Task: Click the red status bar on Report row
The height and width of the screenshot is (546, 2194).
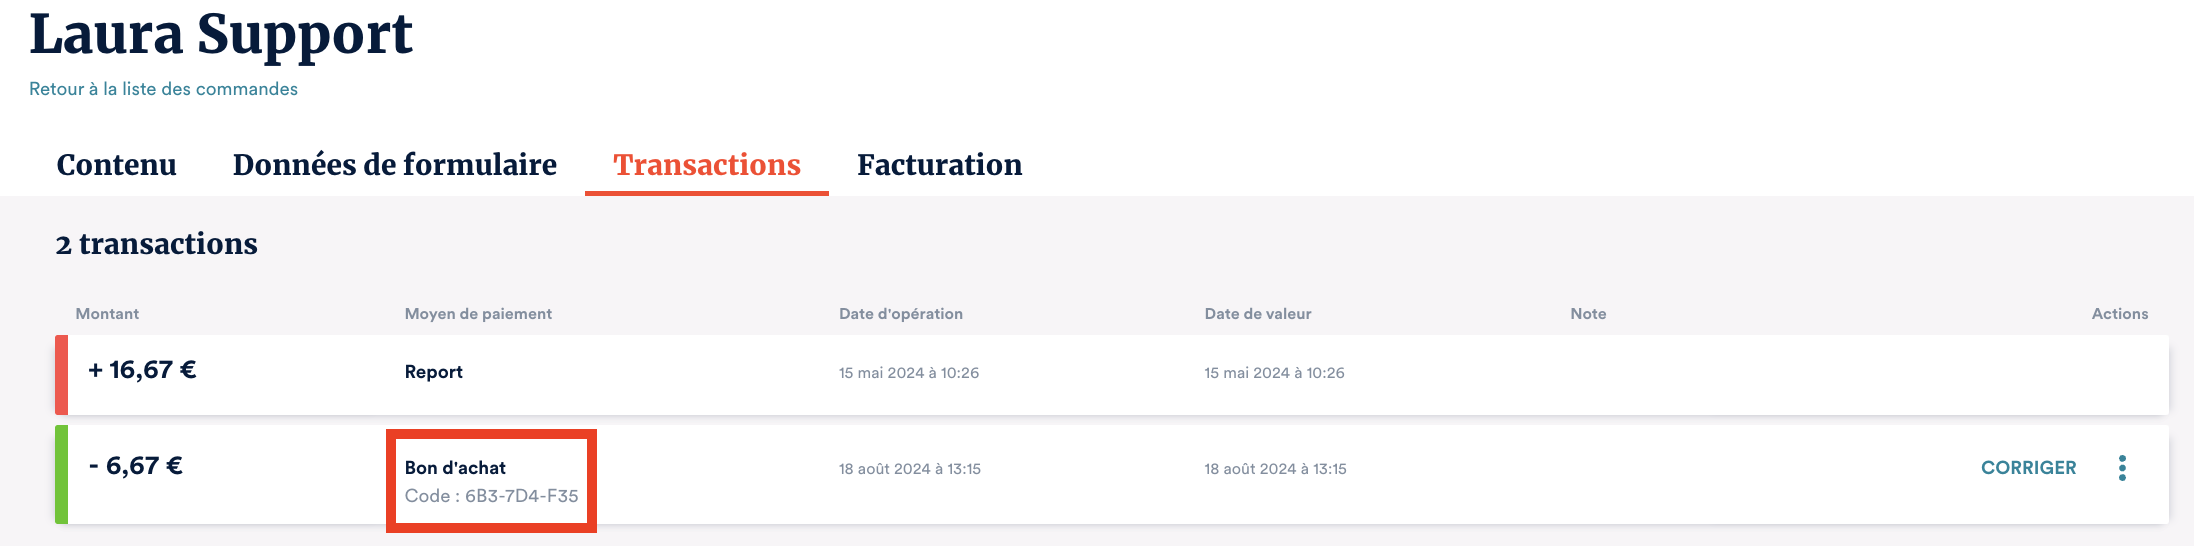Action: coord(61,375)
